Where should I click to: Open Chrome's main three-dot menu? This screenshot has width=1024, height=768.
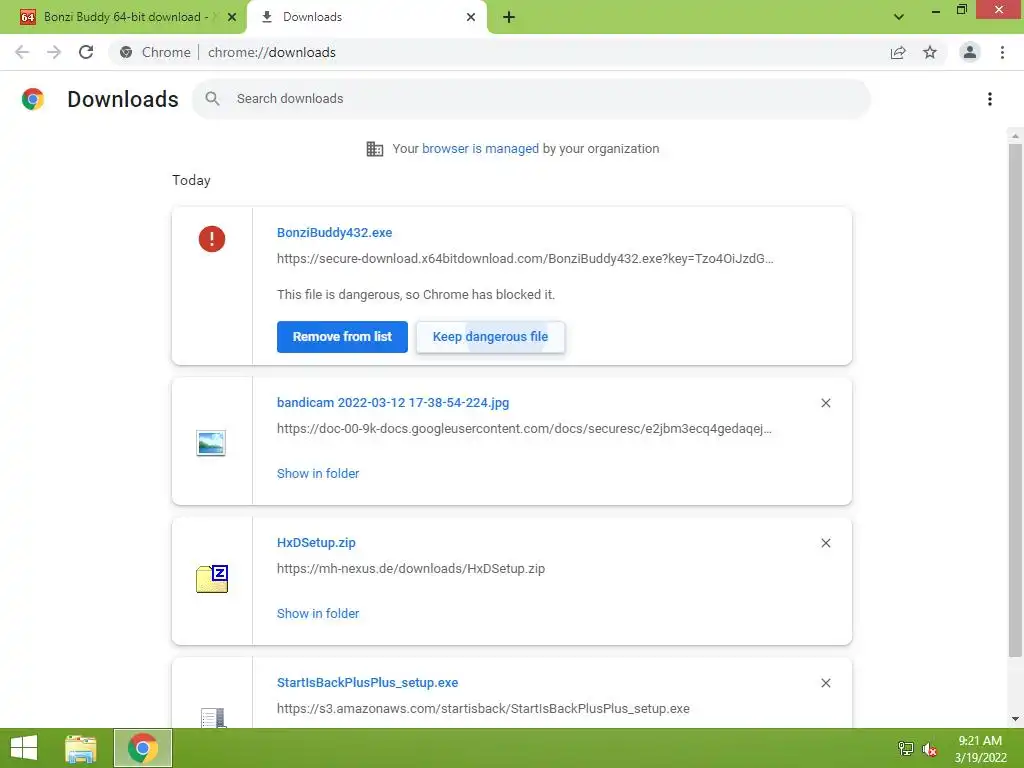coord(1002,52)
